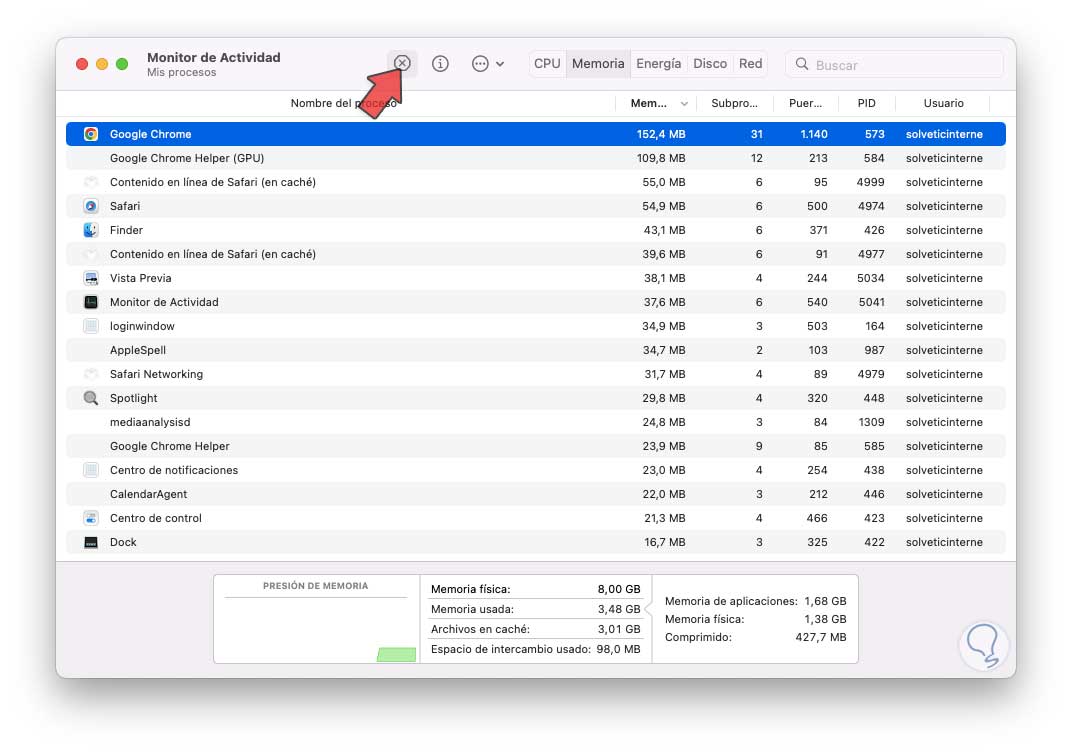Click the icon of Safari content PID 4999
This screenshot has width=1072, height=752.
coord(91,182)
